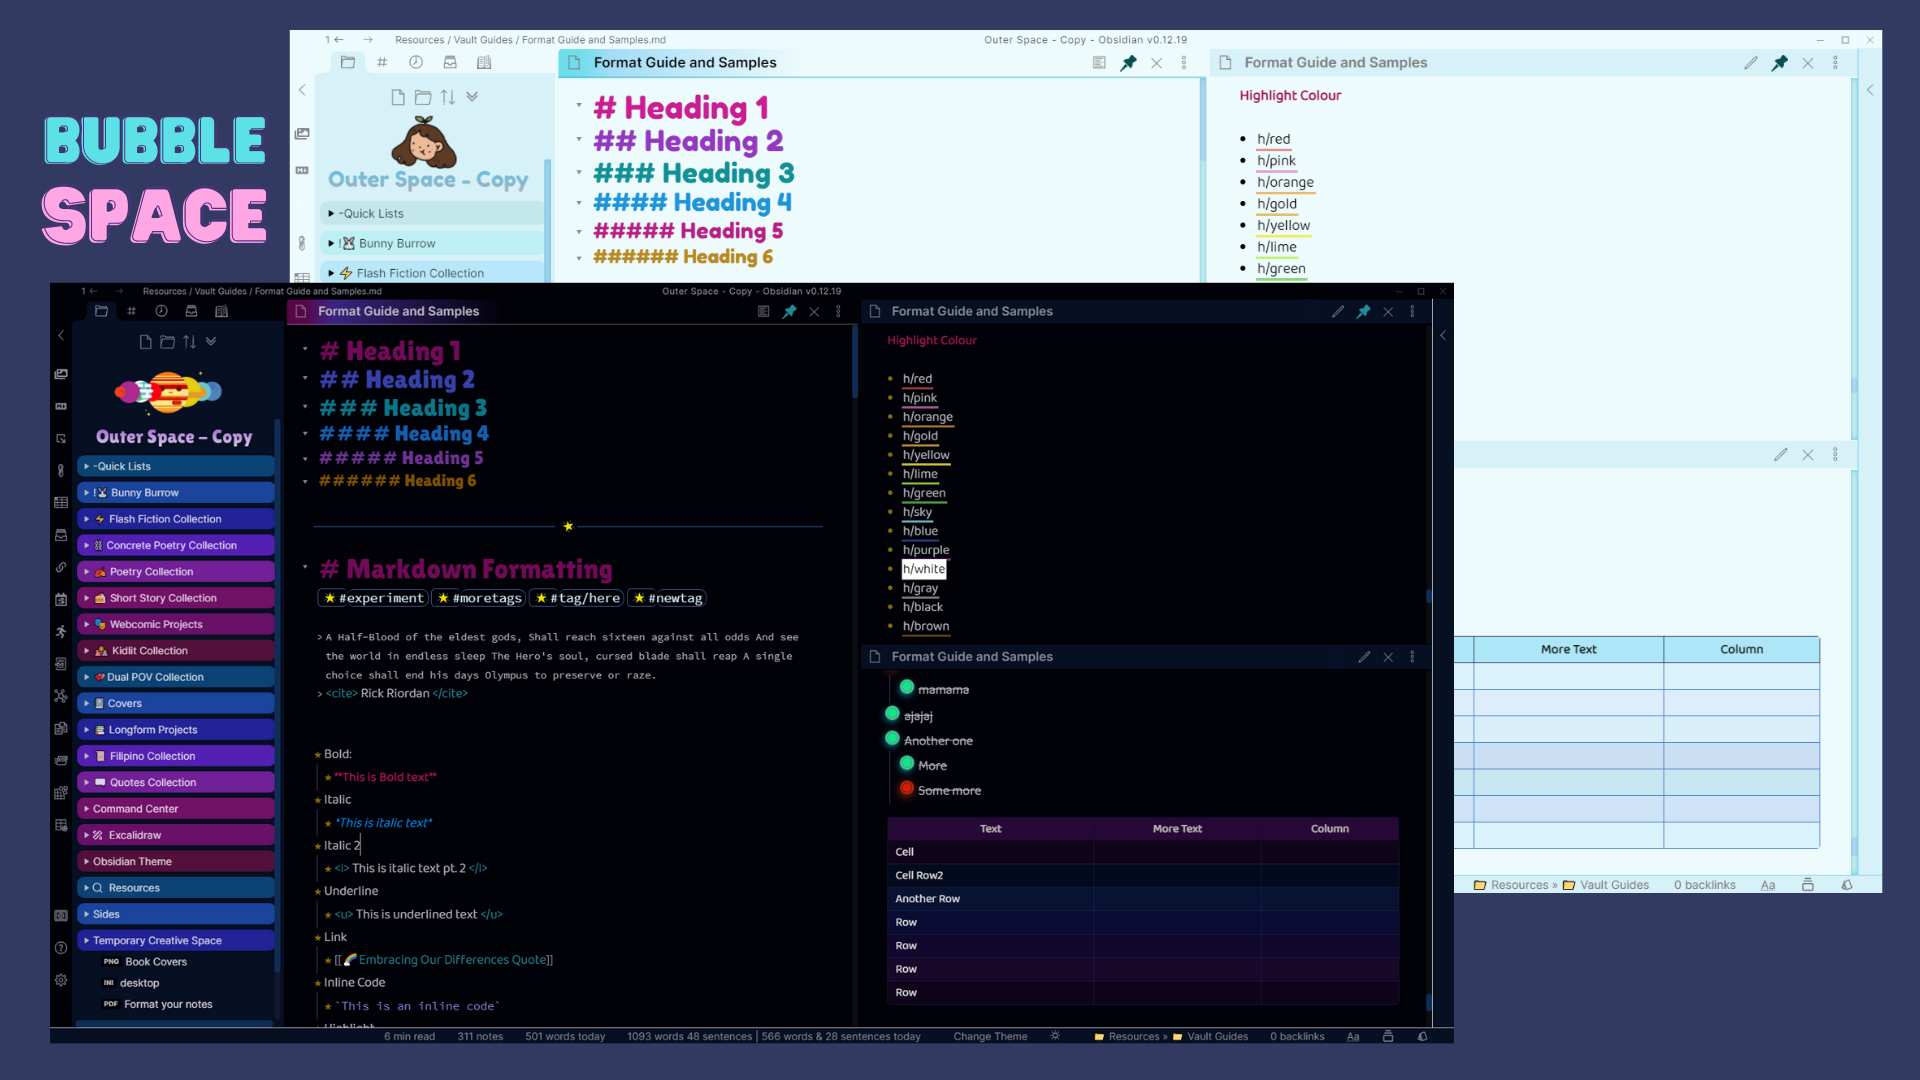Click the h/white highlight swatch
Screen dimensions: 1920x1080
point(924,569)
